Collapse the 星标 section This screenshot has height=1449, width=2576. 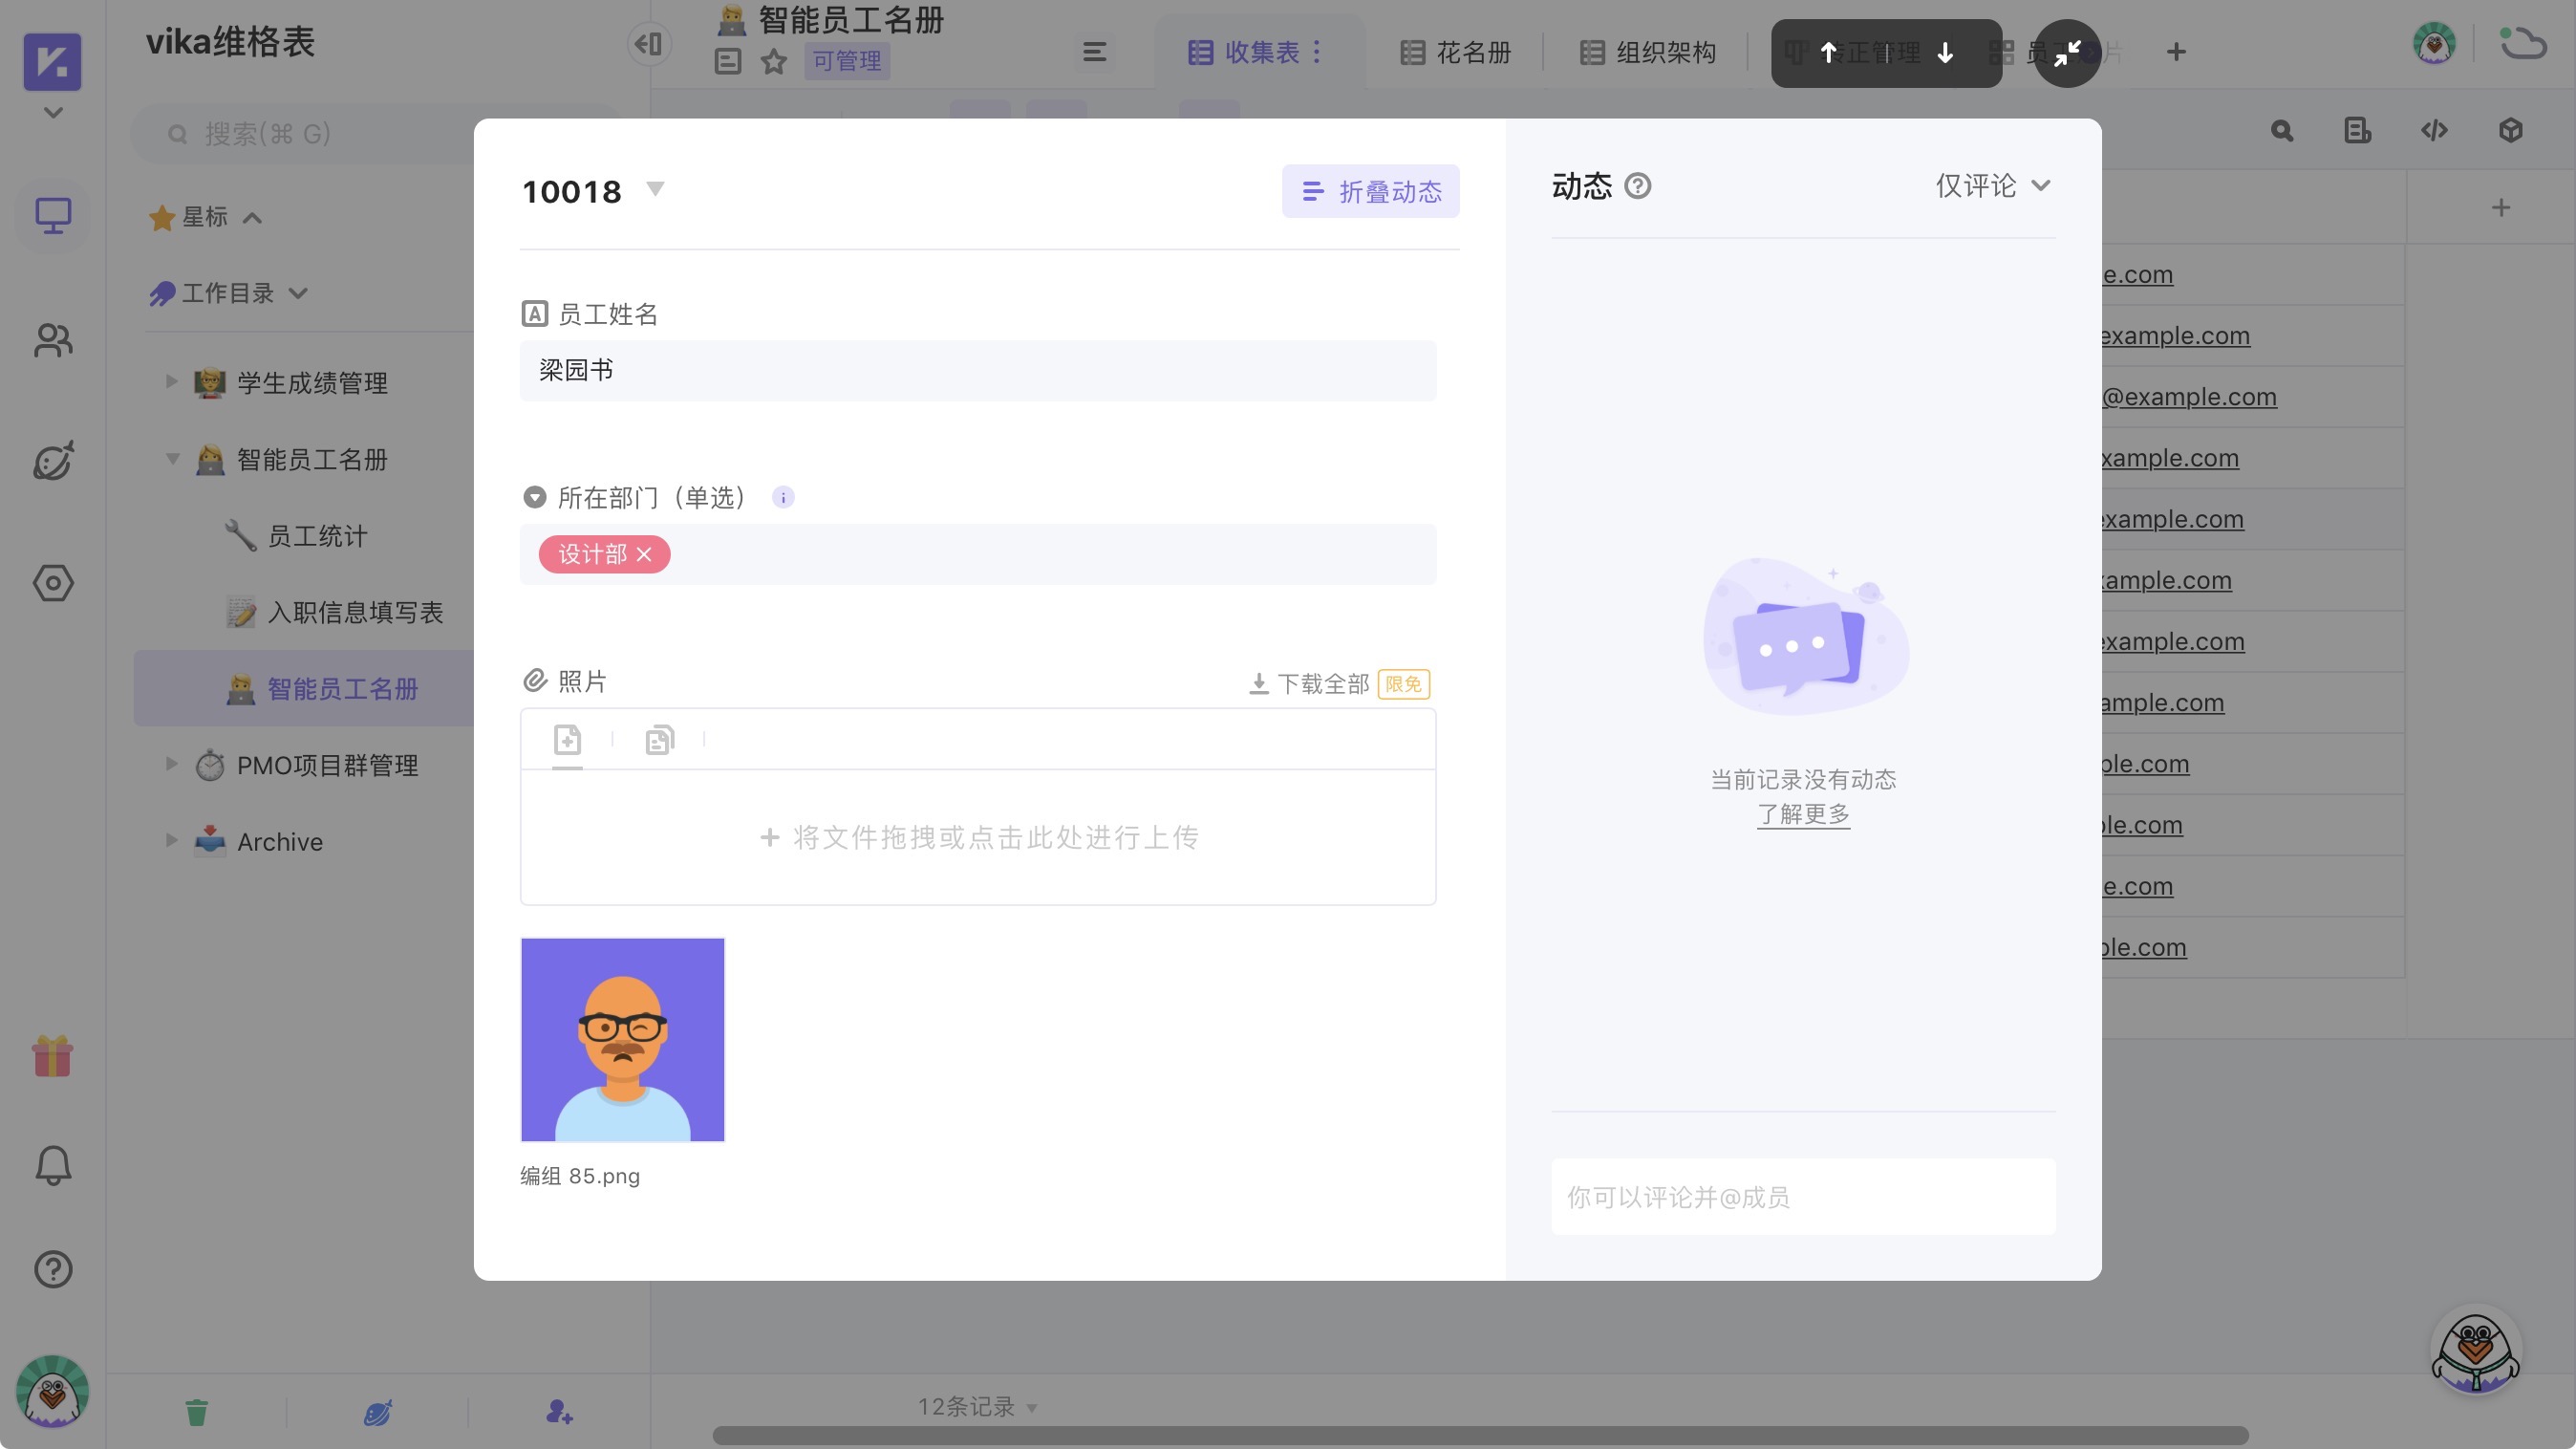pos(252,217)
